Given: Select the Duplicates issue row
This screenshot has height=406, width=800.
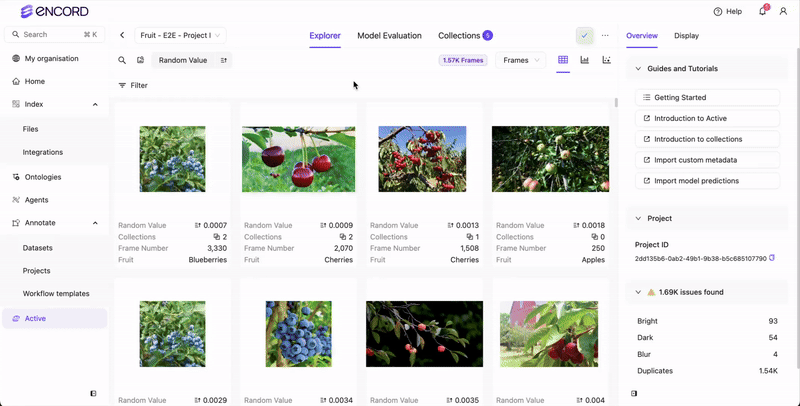Looking at the screenshot, I should 707,371.
